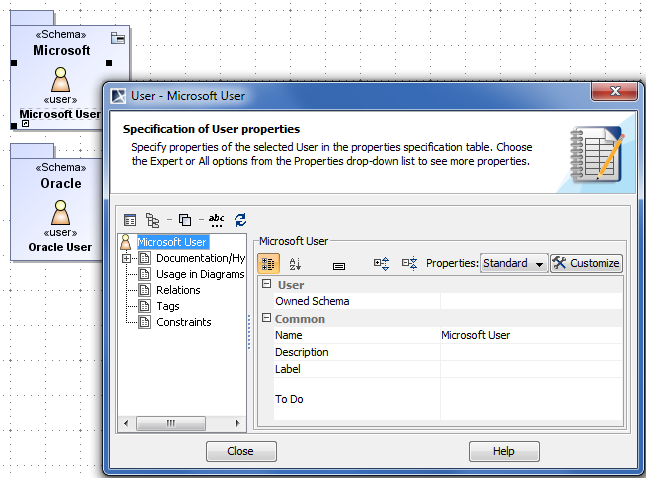Click the To Do property label
This screenshot has width=646, height=478.
click(289, 399)
